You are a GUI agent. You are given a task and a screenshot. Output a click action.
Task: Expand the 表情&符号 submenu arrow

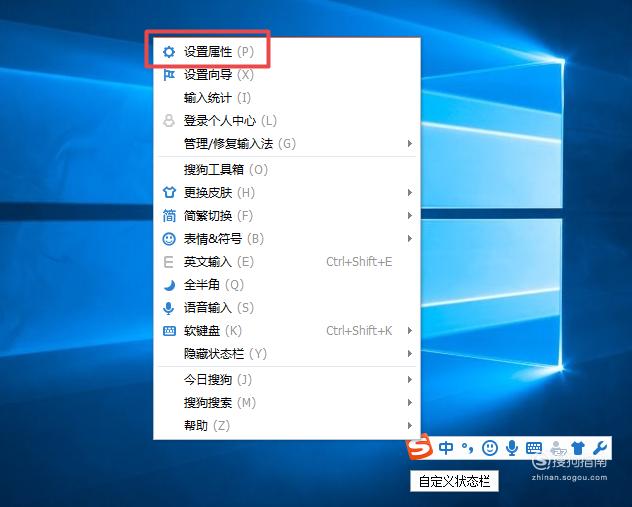[410, 239]
